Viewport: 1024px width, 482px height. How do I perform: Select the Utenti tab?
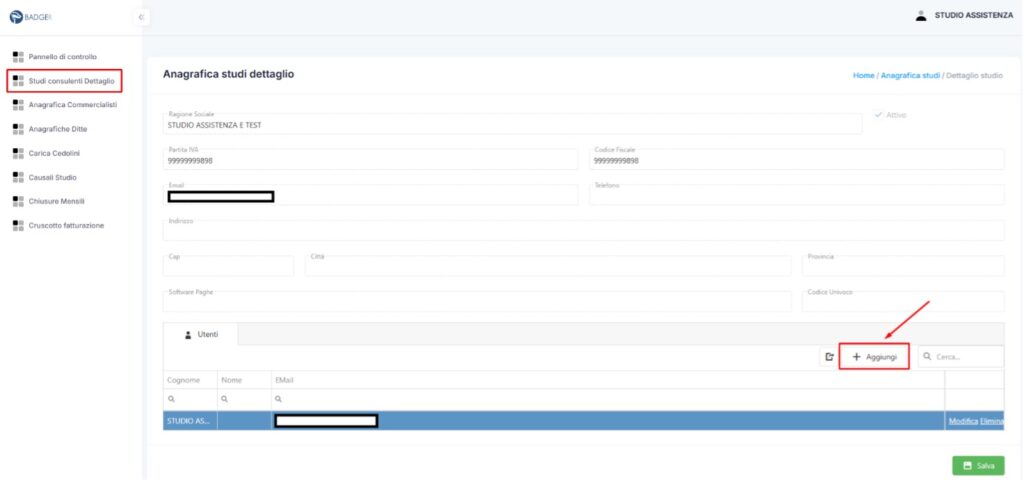point(201,335)
